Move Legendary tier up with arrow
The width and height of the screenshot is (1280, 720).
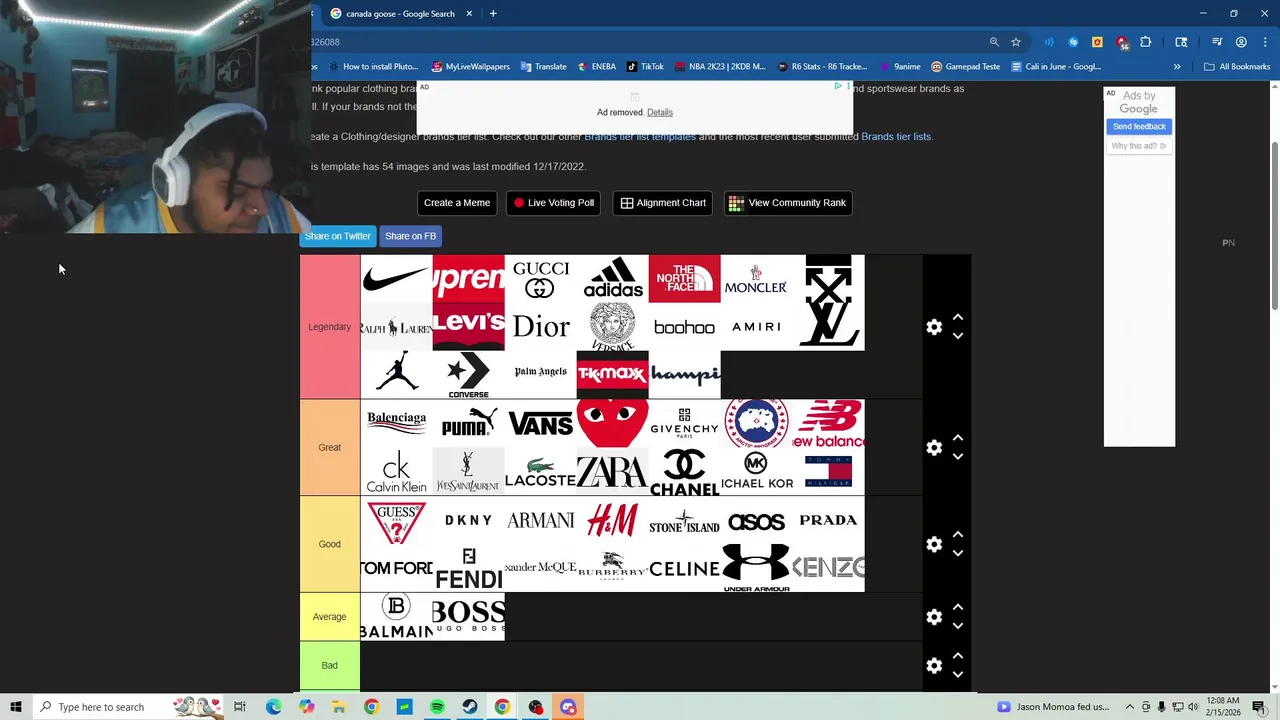(x=958, y=317)
